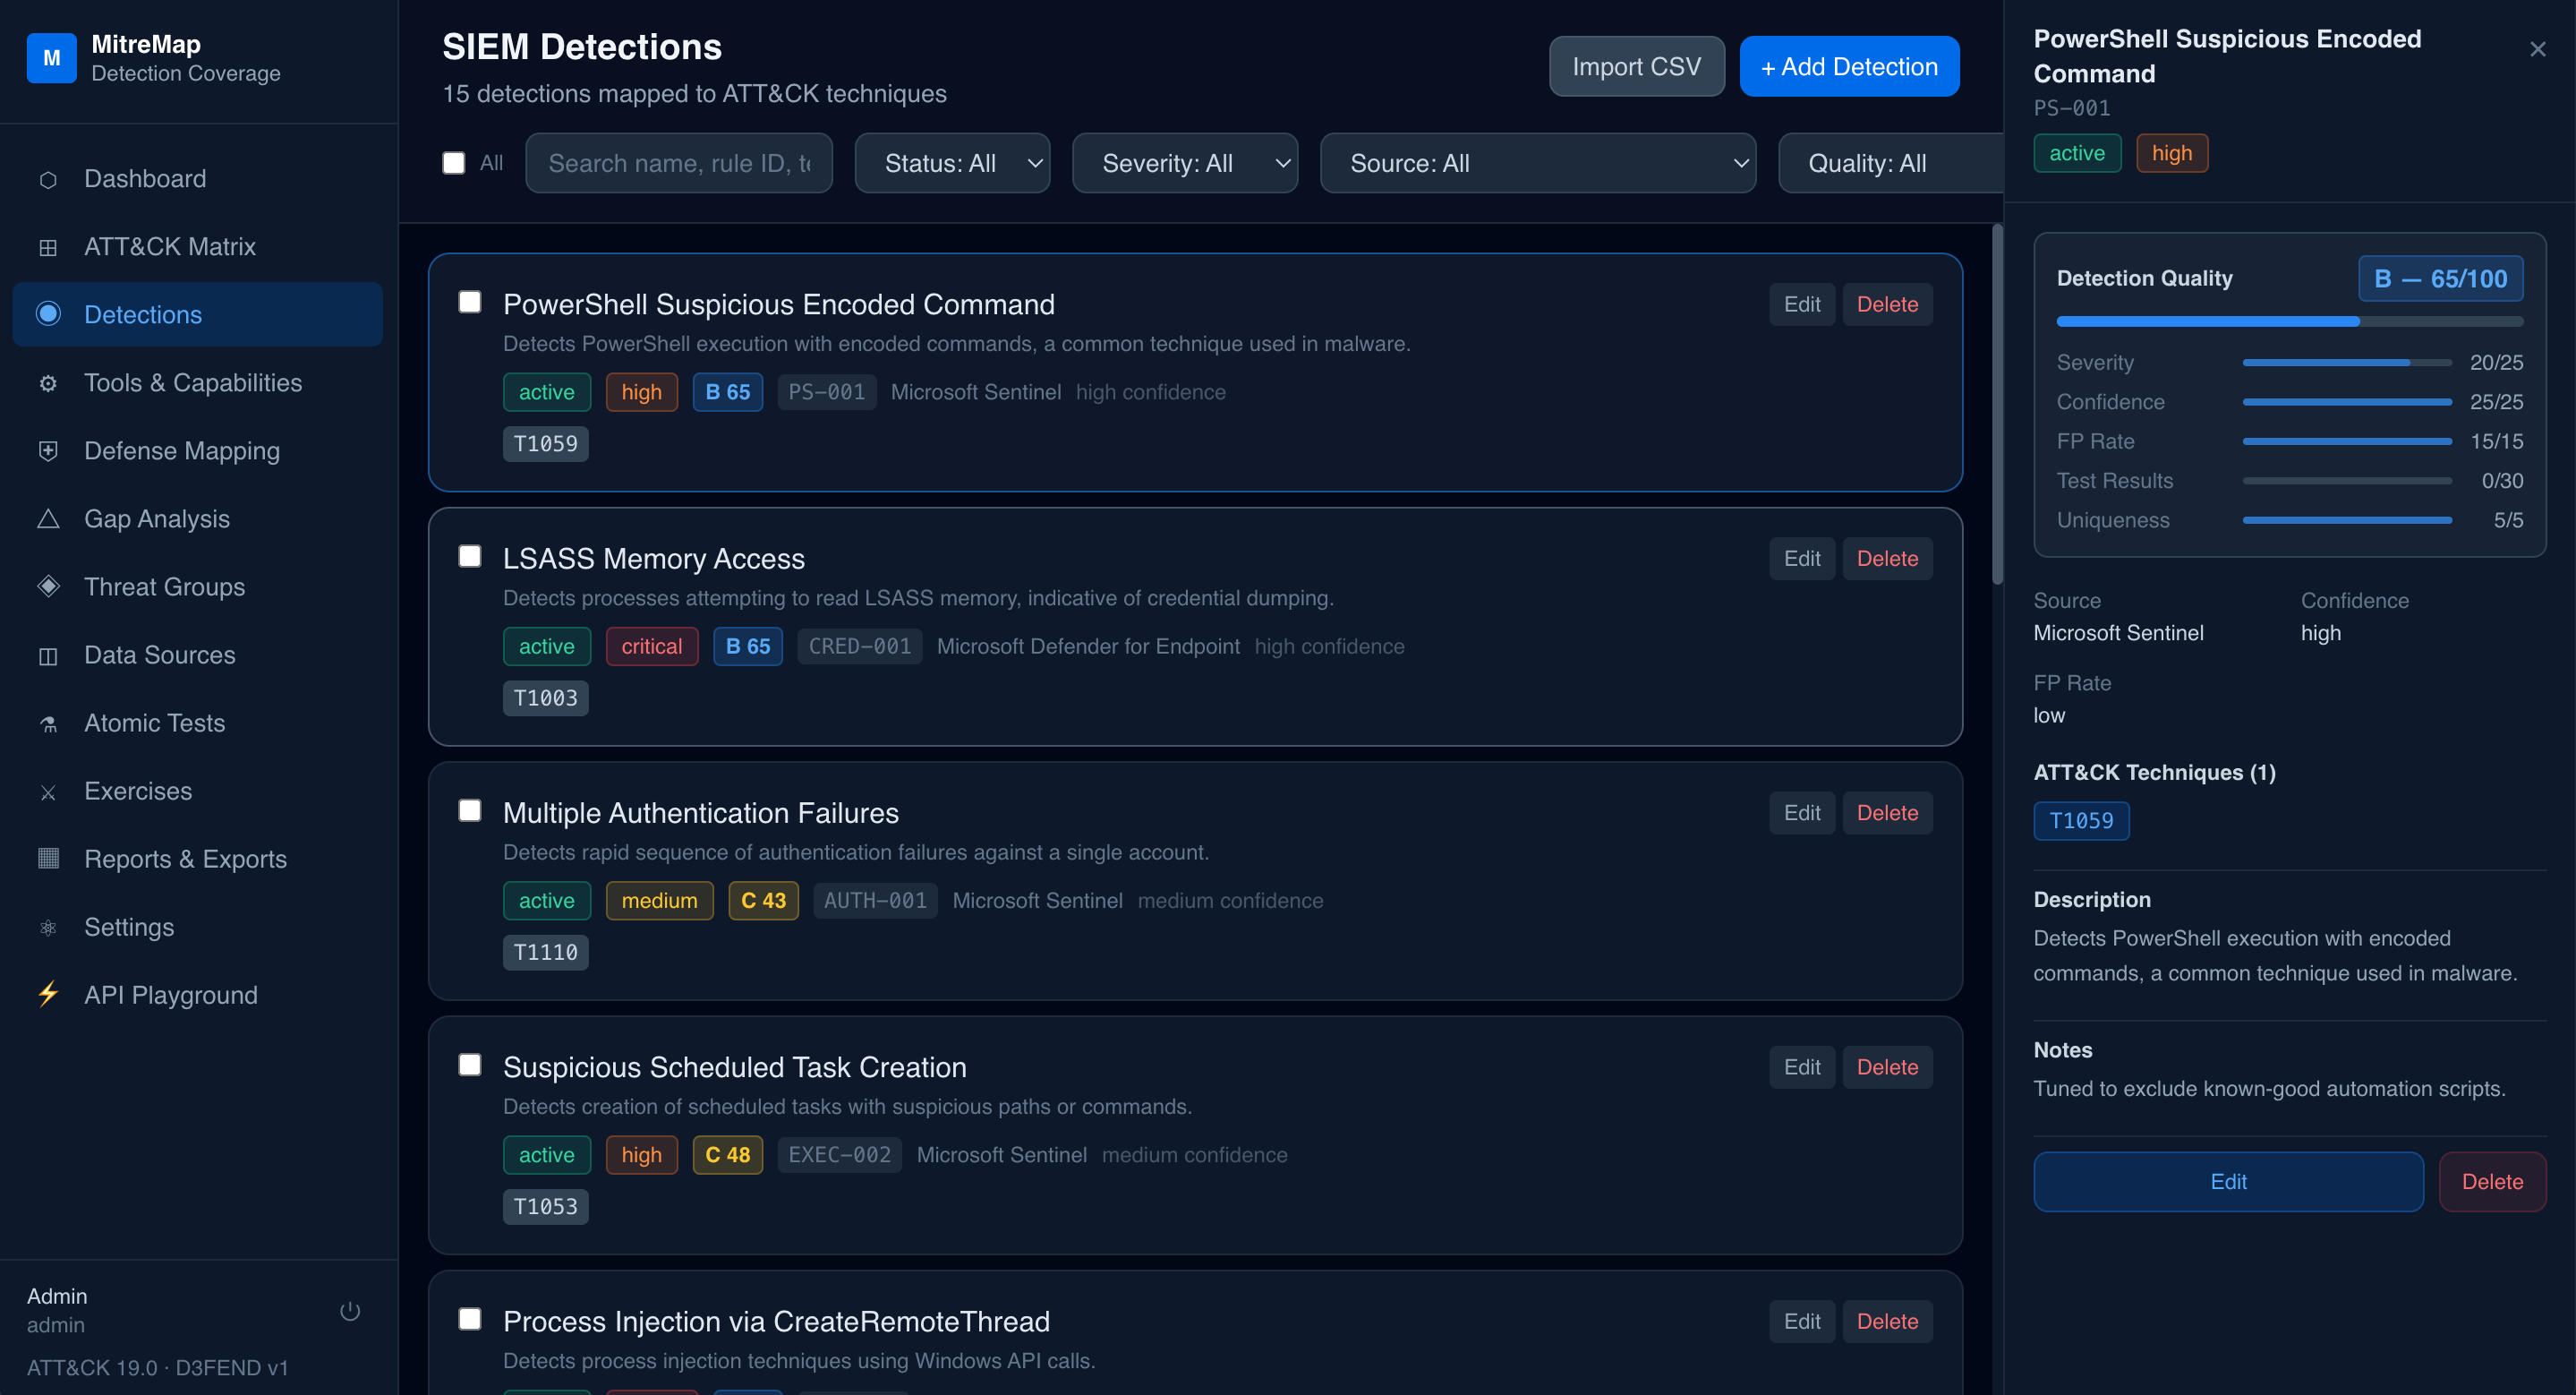Click the C 48 quality badge
The width and height of the screenshot is (2576, 1395).
pos(727,1155)
